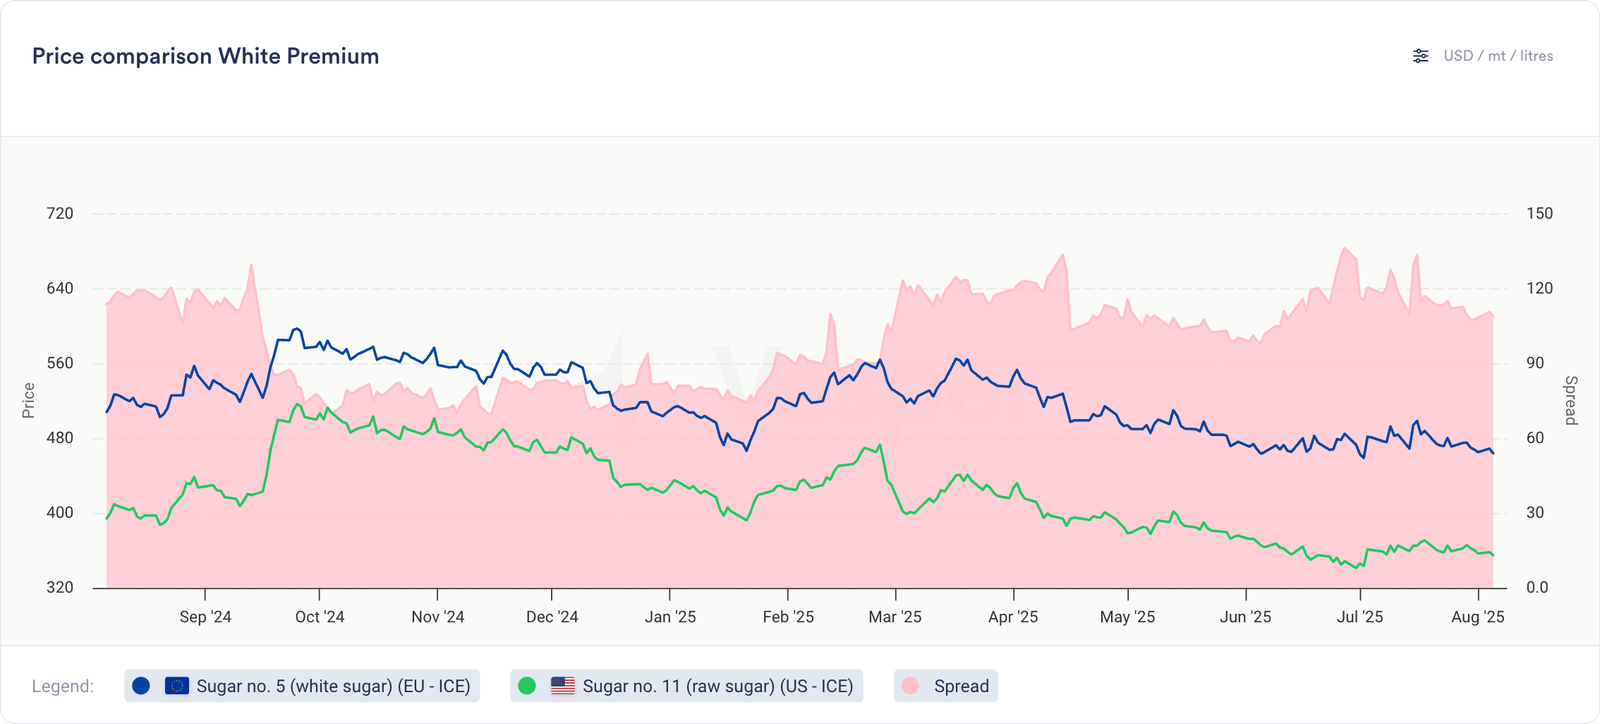
Task: Open the USD / mt / litres selector
Action: (1497, 56)
